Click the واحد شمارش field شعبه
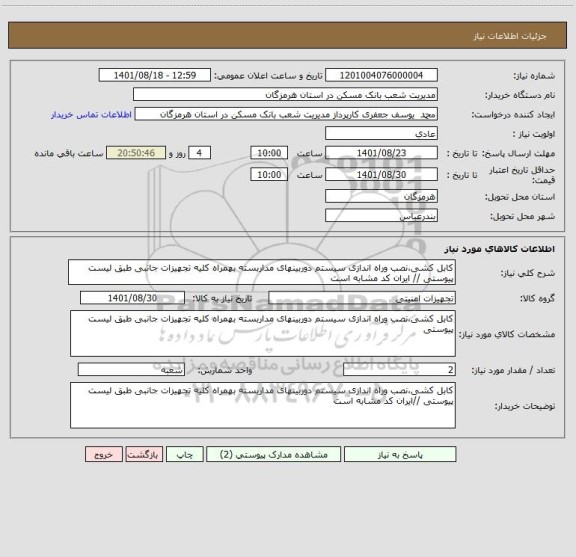This screenshot has height=557, width=576. pyautogui.click(x=131, y=370)
